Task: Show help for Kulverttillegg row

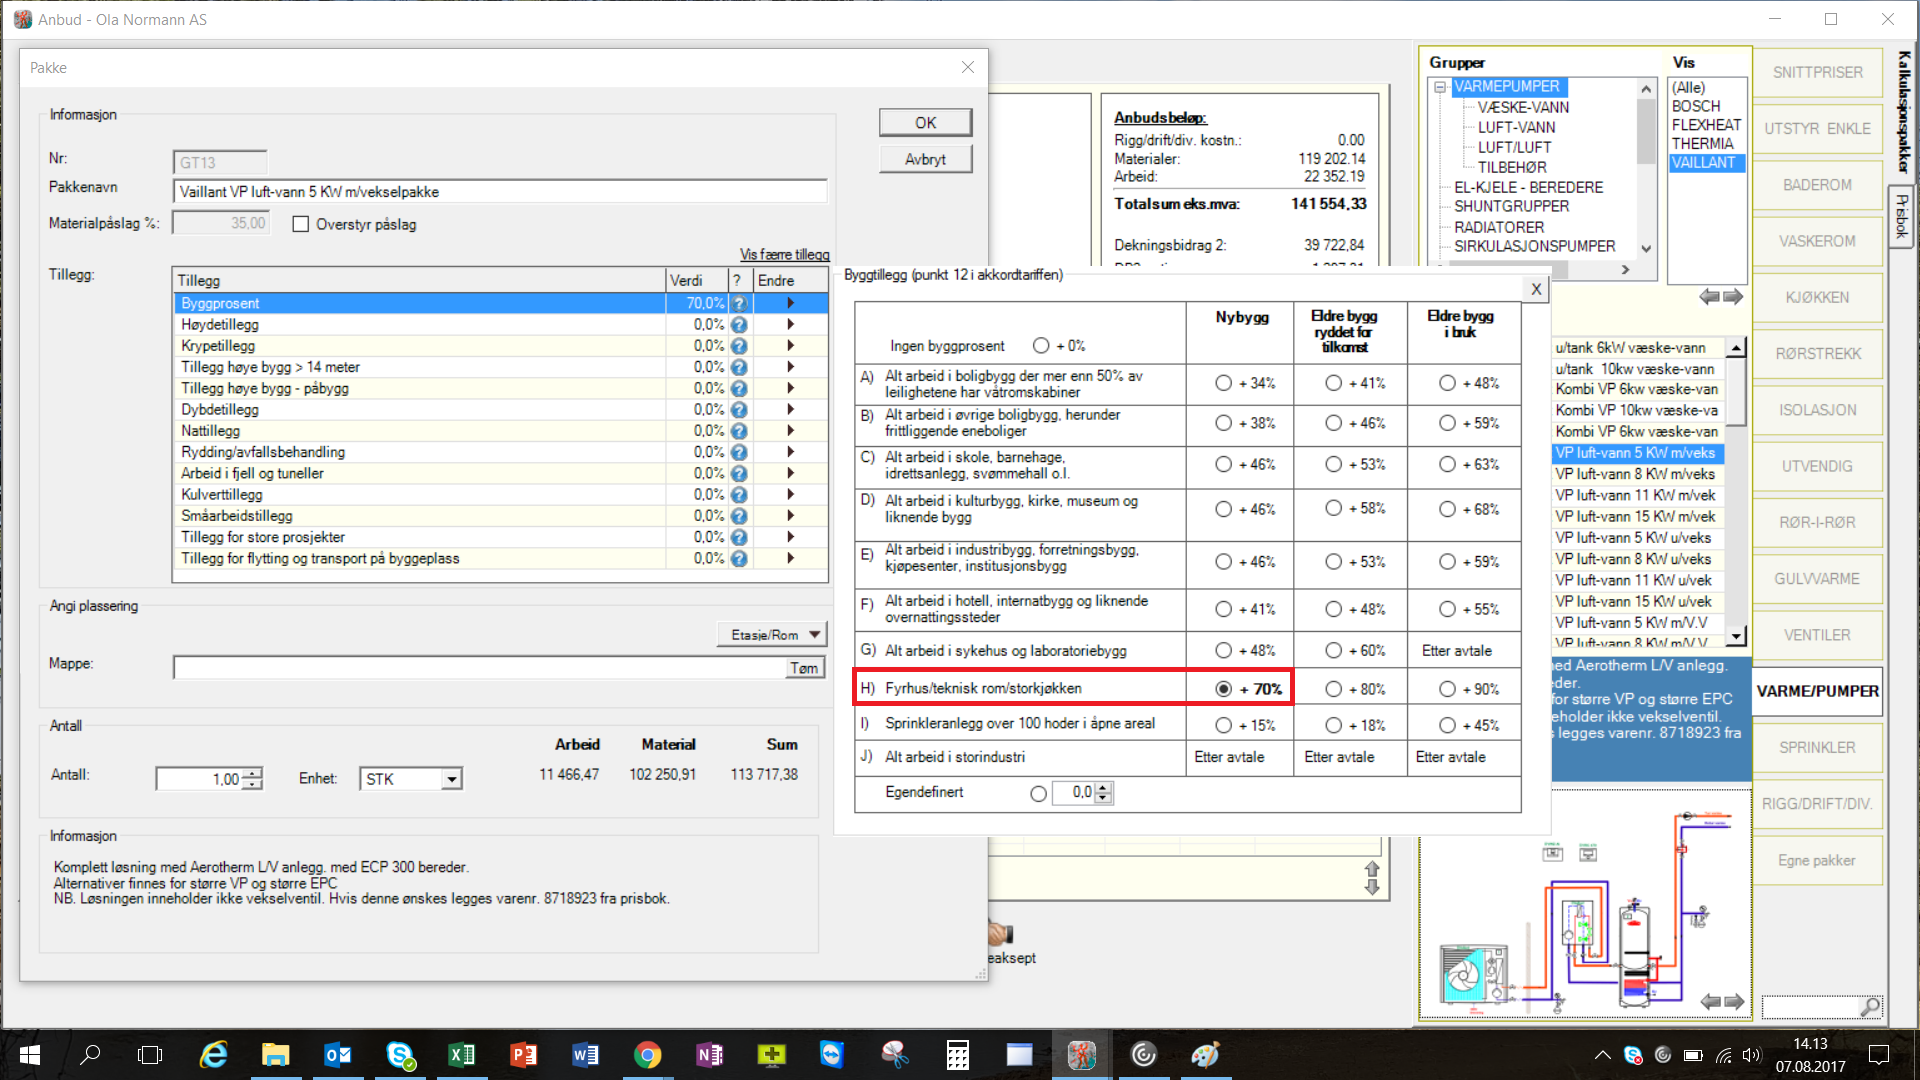Action: pos(739,495)
